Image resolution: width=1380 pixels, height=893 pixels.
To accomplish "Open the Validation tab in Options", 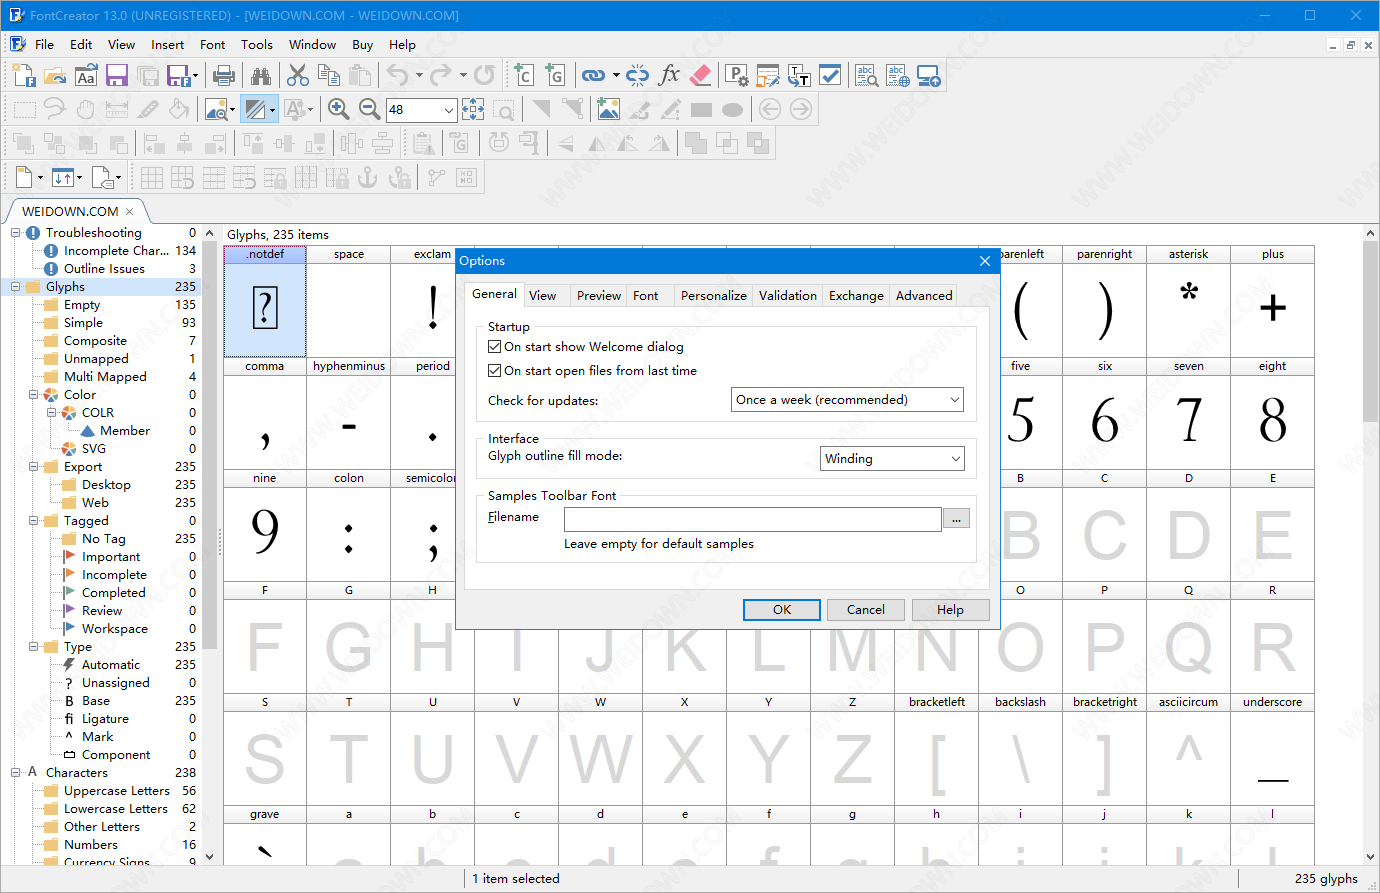I will click(x=788, y=296).
